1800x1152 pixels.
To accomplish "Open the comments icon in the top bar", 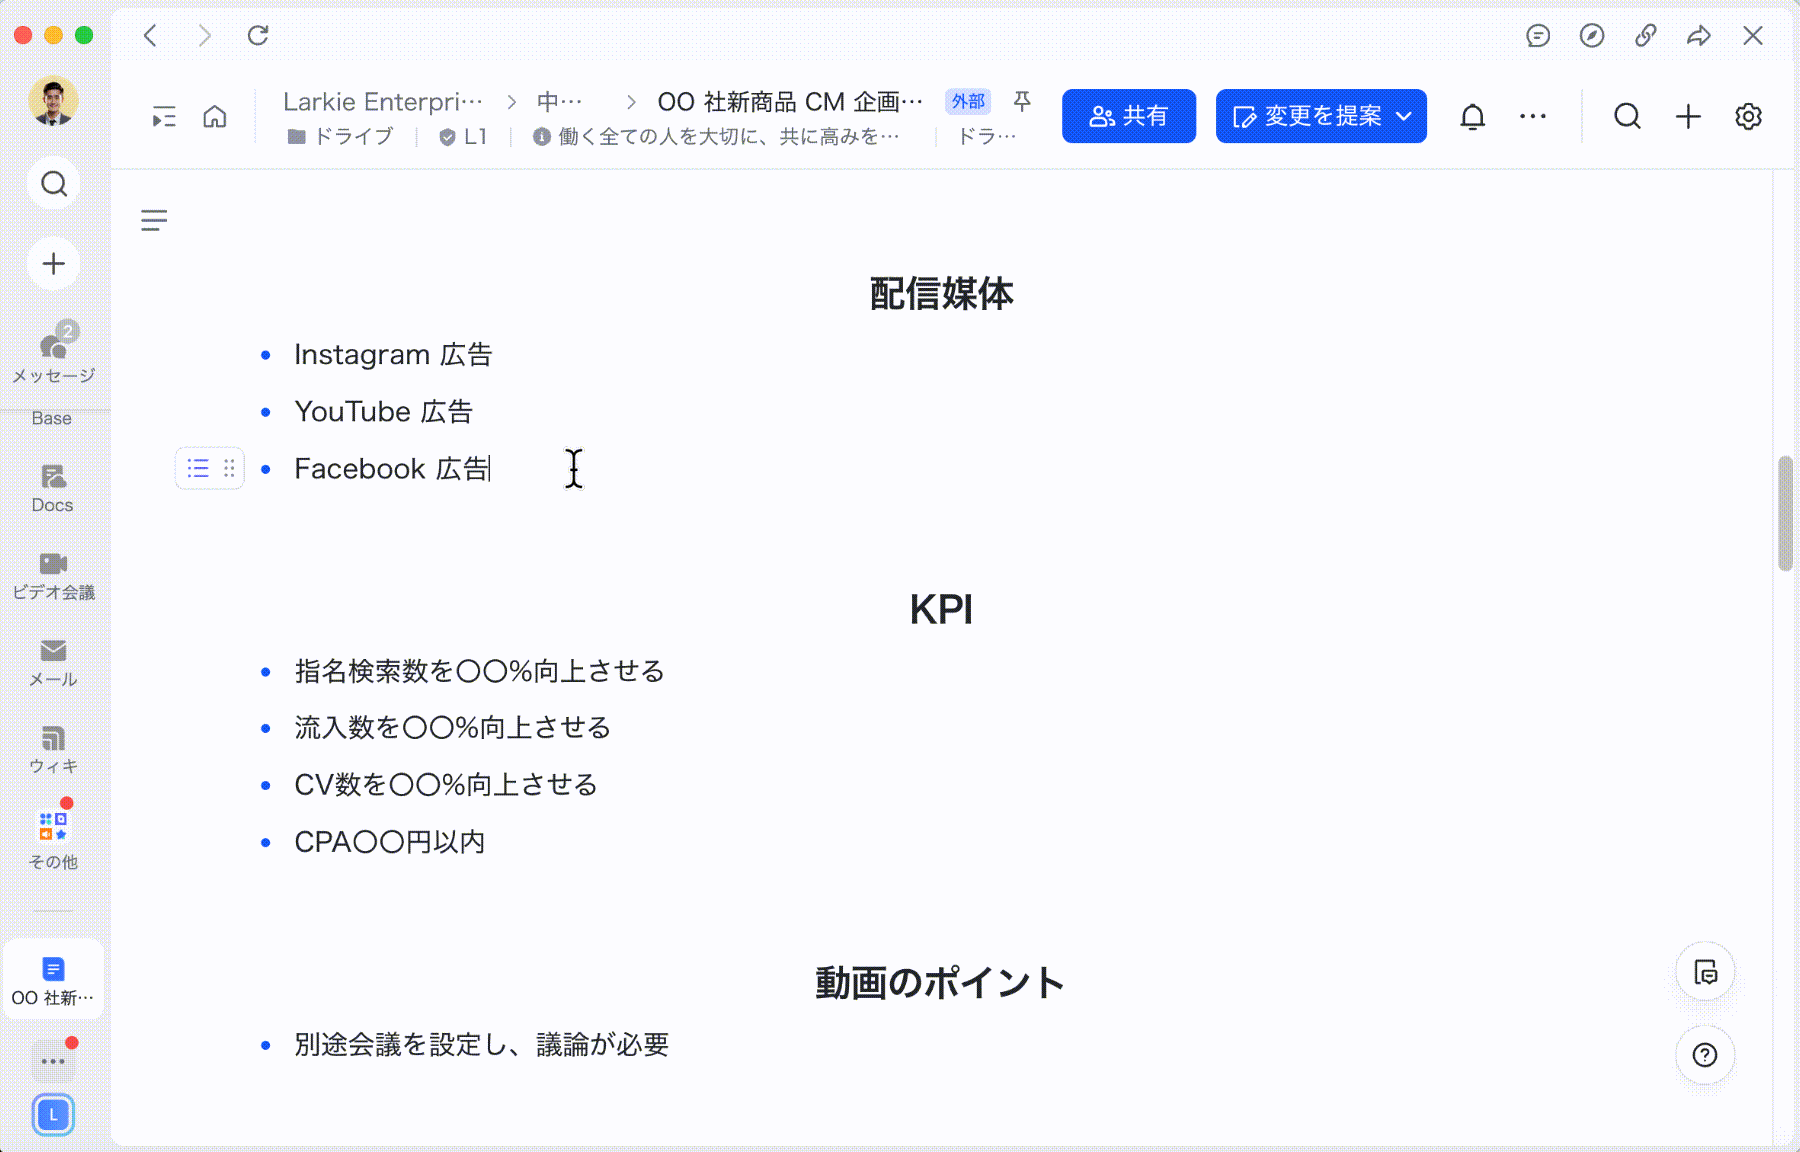I will click(x=1538, y=36).
